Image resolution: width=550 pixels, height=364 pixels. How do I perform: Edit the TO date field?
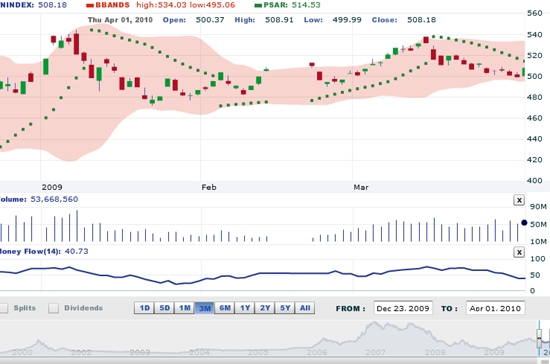(495, 308)
